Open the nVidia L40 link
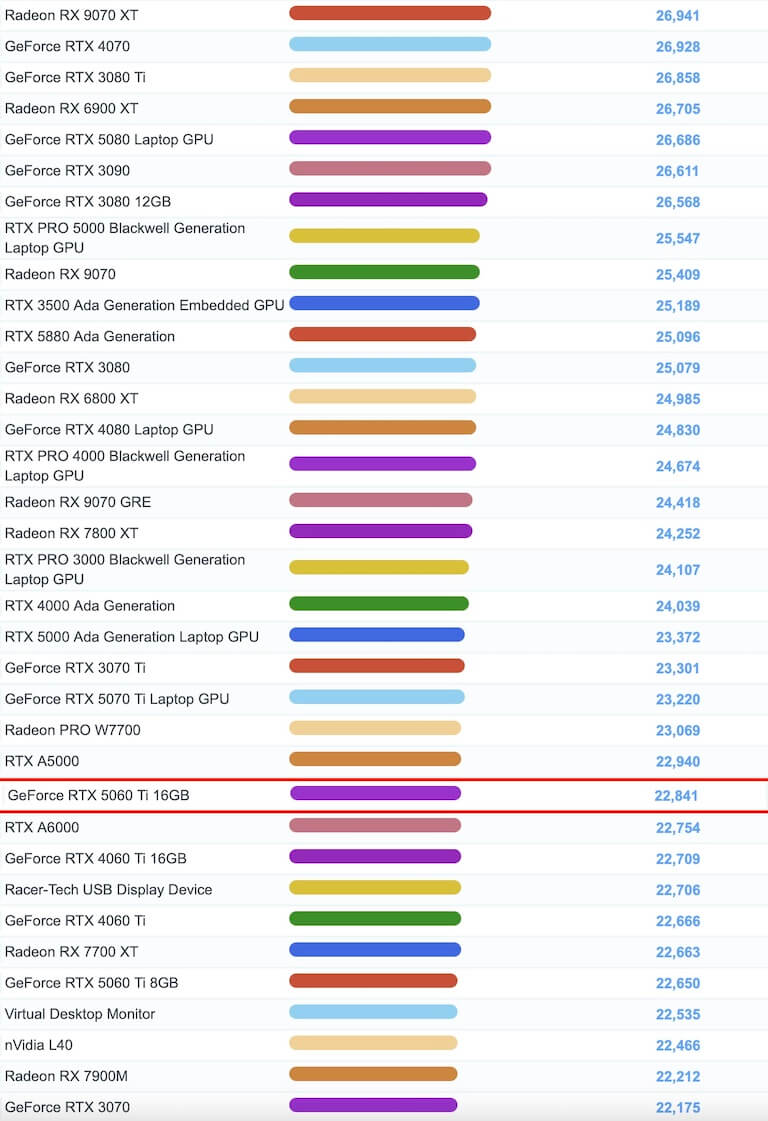This screenshot has width=768, height=1121. 39,1045
